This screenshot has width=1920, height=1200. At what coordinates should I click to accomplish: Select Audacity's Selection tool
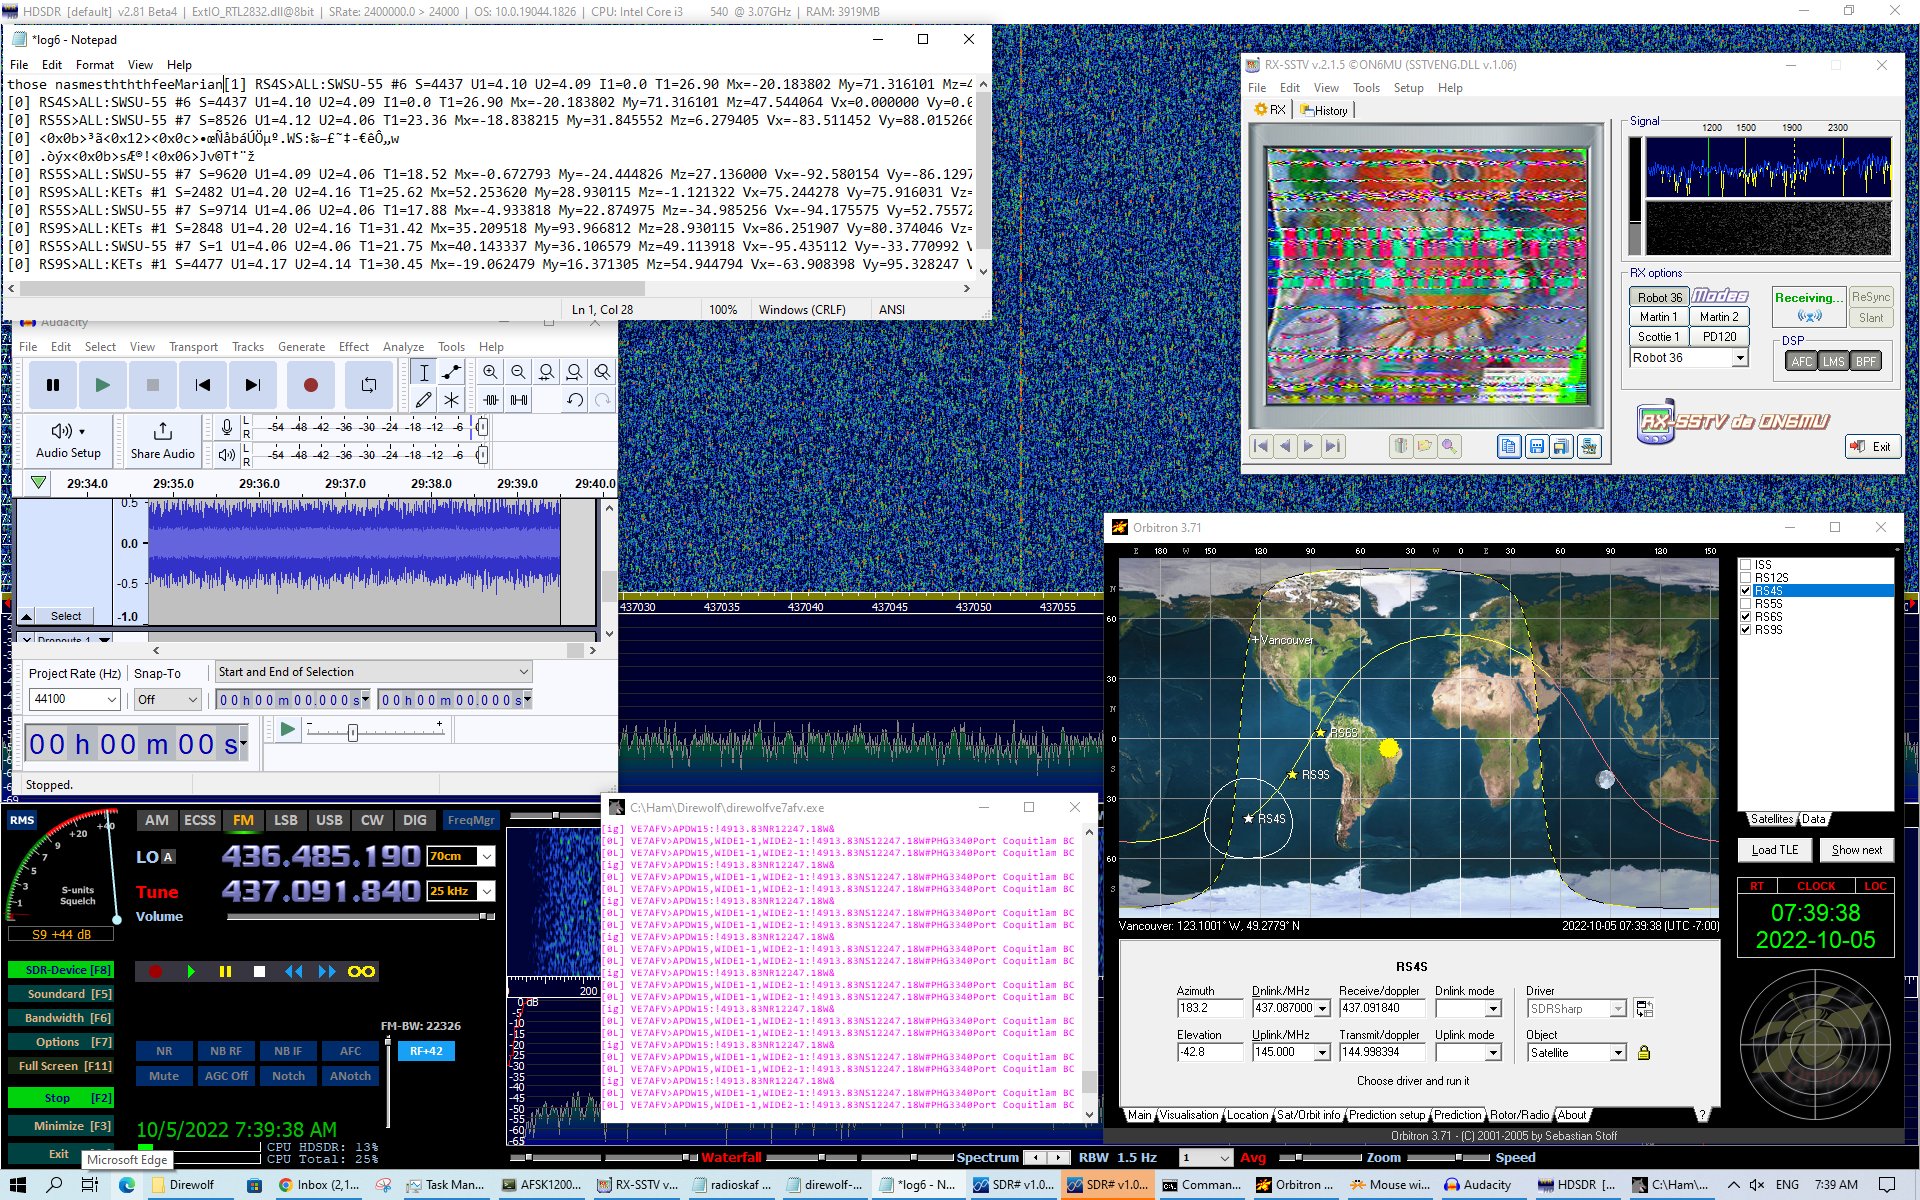[423, 372]
